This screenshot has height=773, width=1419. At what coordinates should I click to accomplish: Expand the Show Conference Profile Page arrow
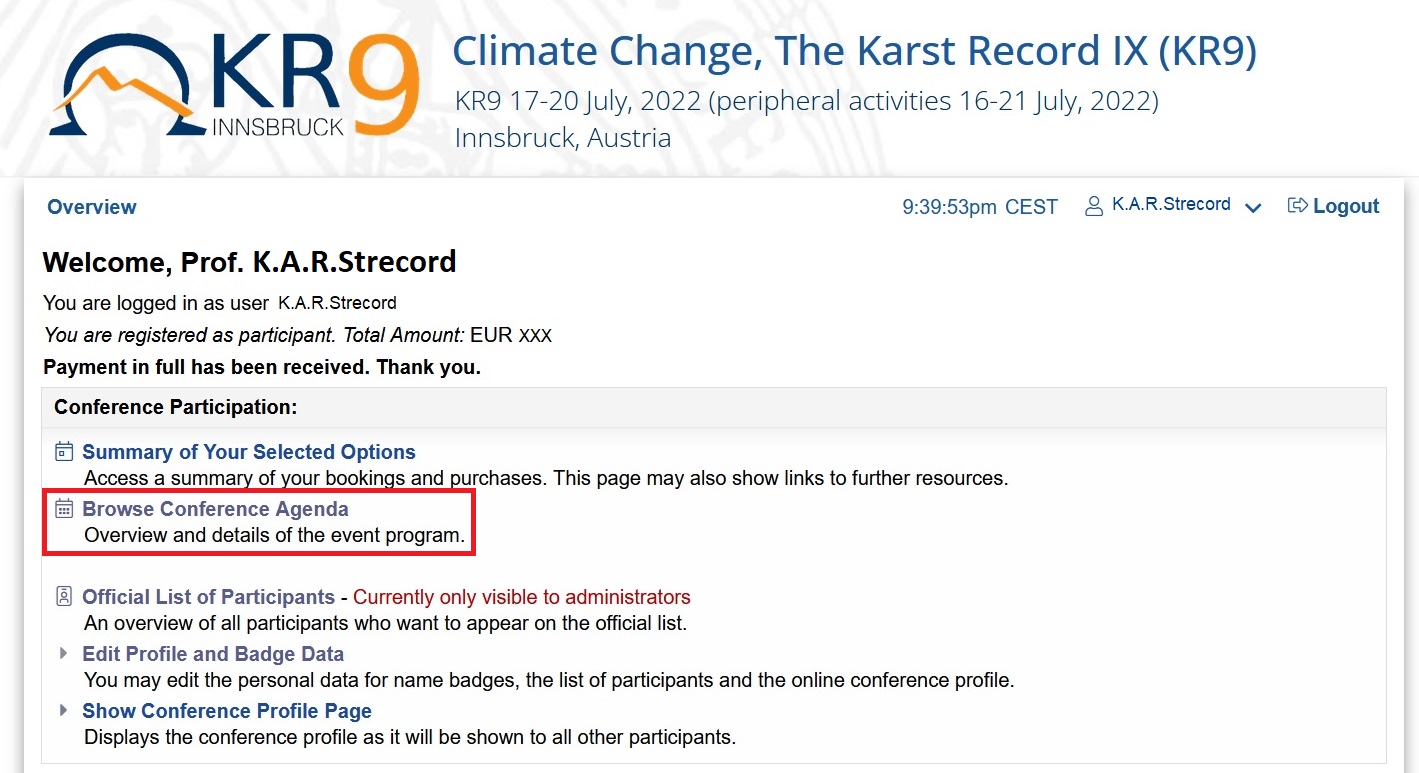[64, 711]
